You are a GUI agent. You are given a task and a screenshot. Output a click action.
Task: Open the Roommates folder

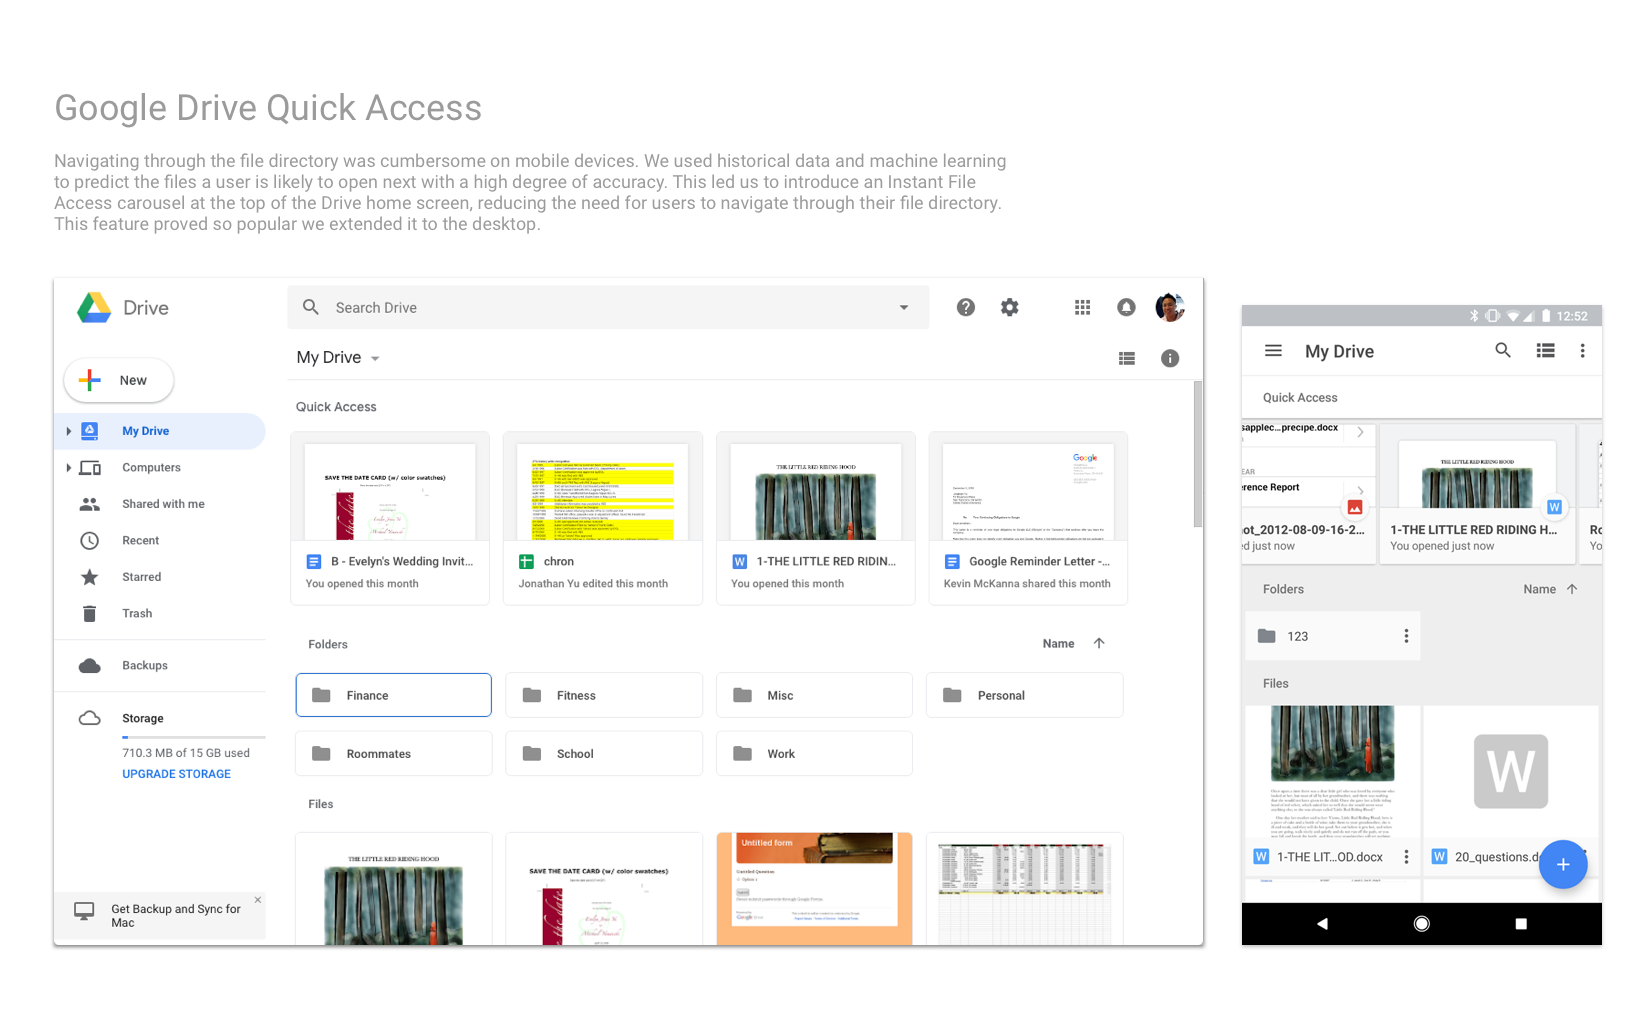point(393,753)
